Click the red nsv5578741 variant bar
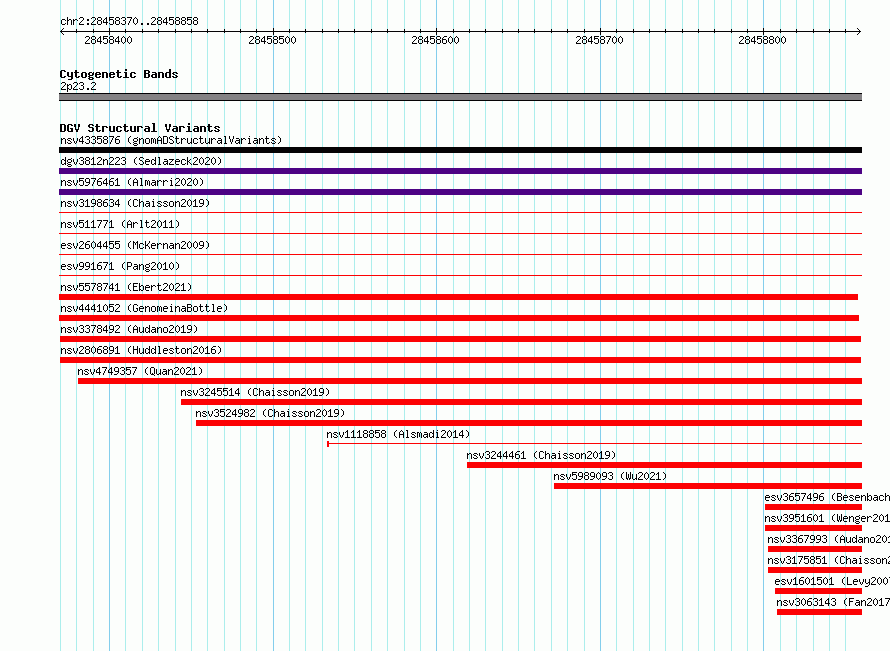 [459, 297]
